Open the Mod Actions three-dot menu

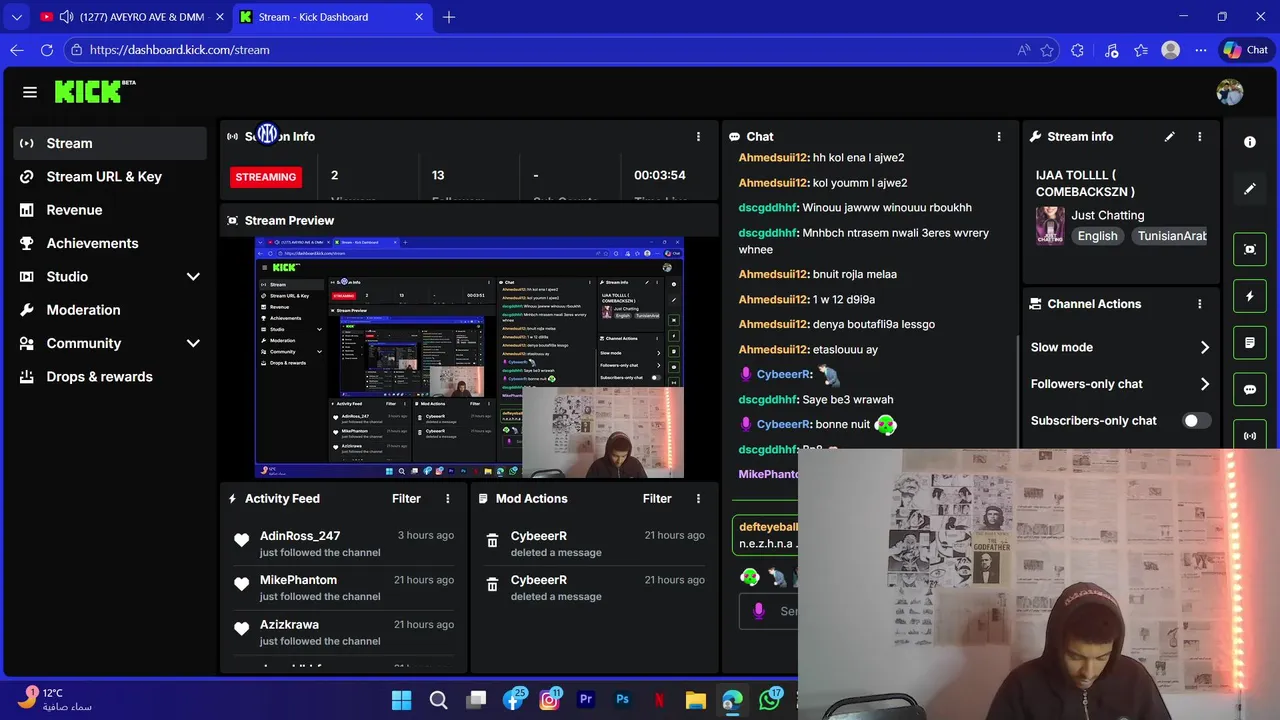(x=698, y=499)
